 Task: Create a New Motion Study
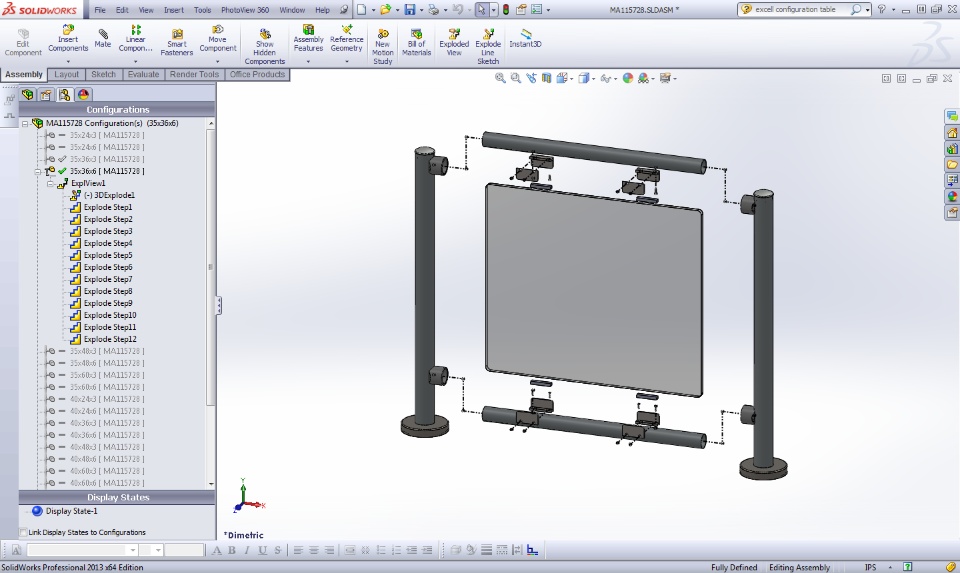point(383,47)
